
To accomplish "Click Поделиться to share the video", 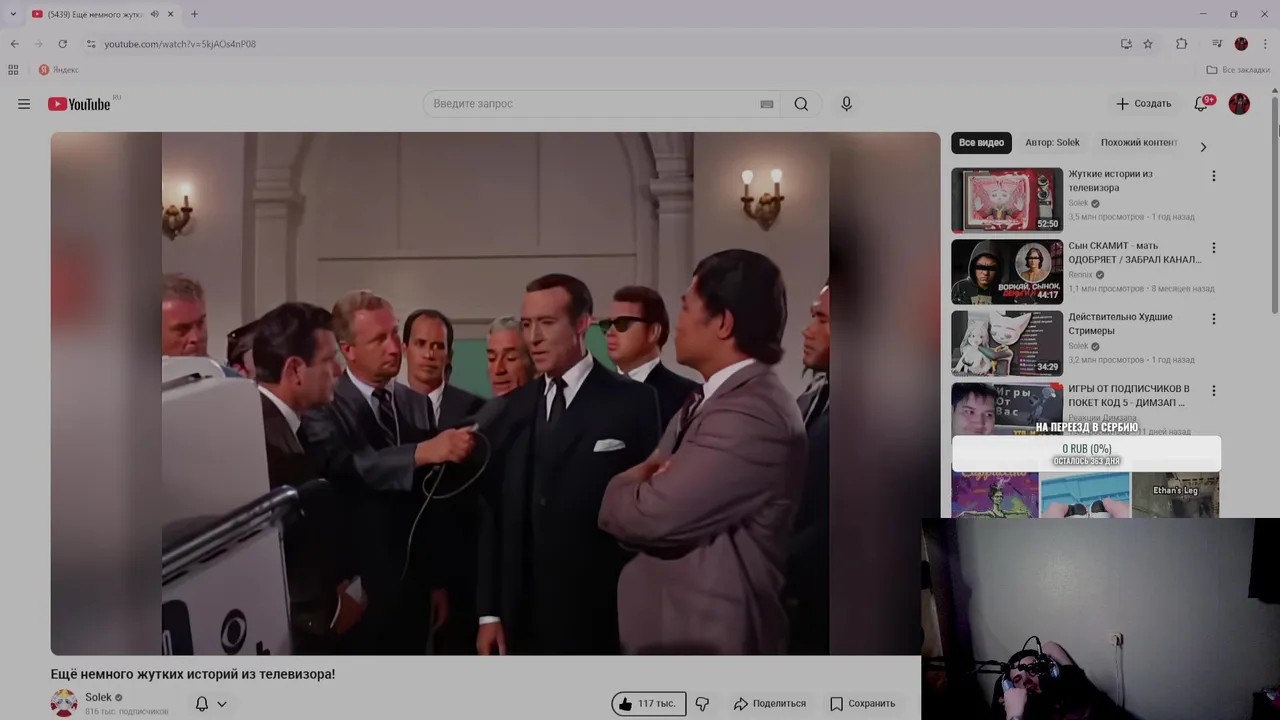I will [769, 704].
